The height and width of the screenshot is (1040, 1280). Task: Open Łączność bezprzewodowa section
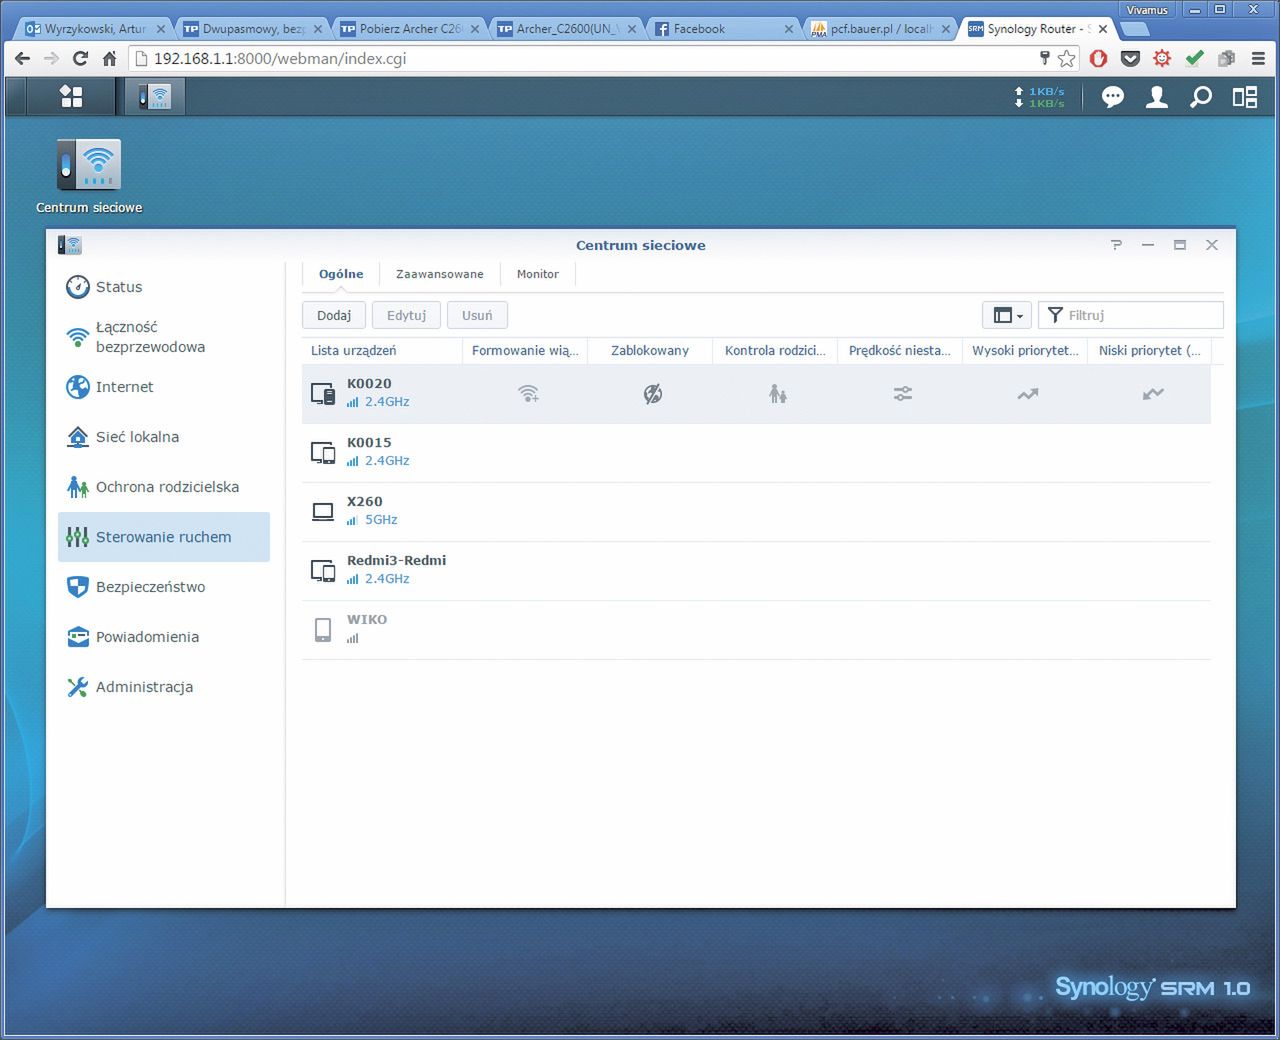click(164, 337)
